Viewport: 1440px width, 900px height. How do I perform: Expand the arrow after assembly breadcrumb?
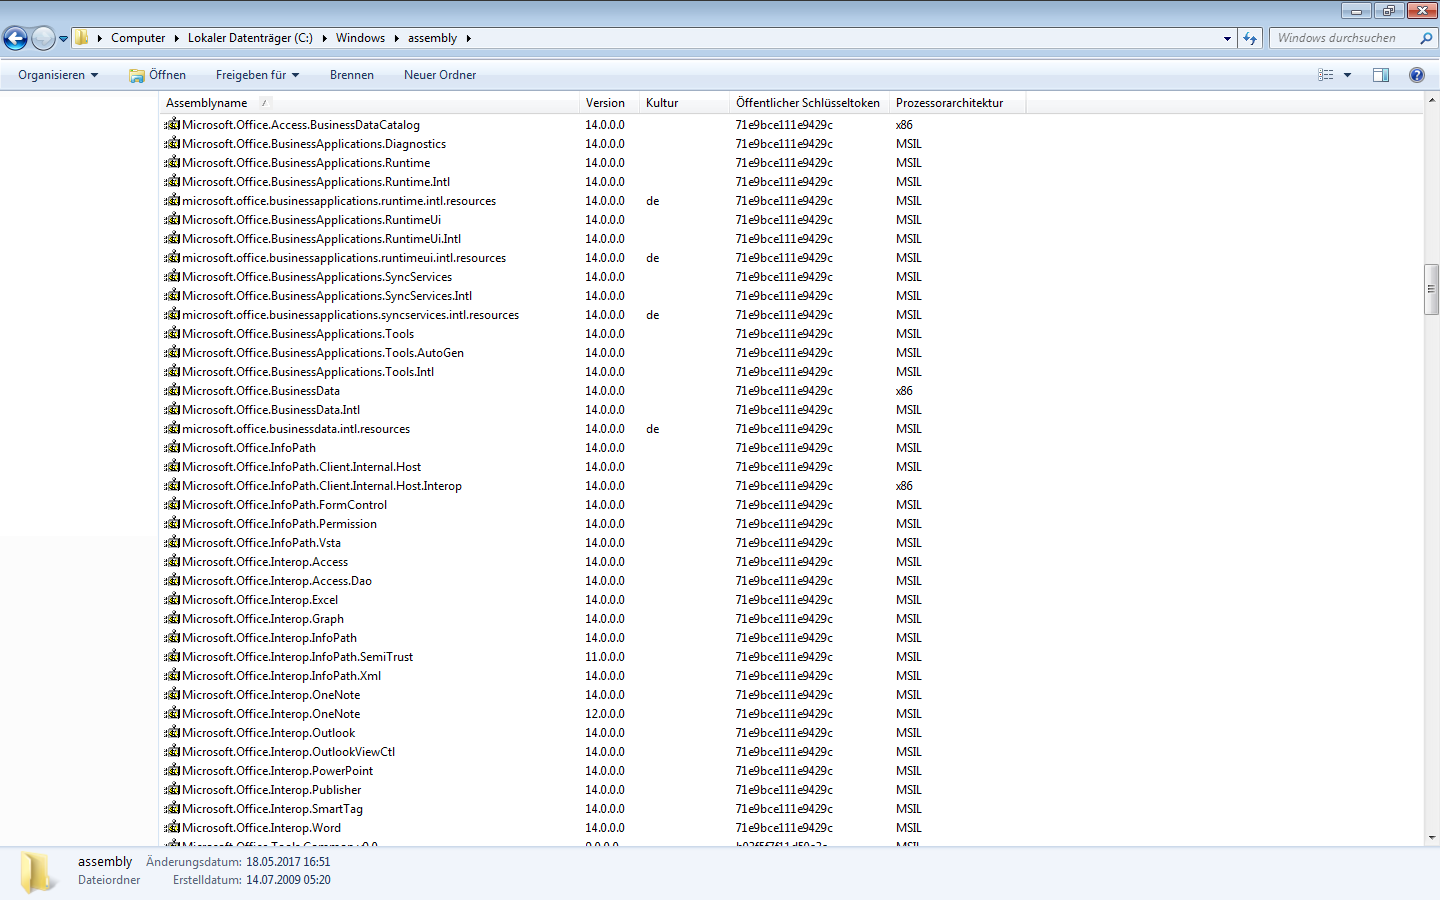point(468,38)
